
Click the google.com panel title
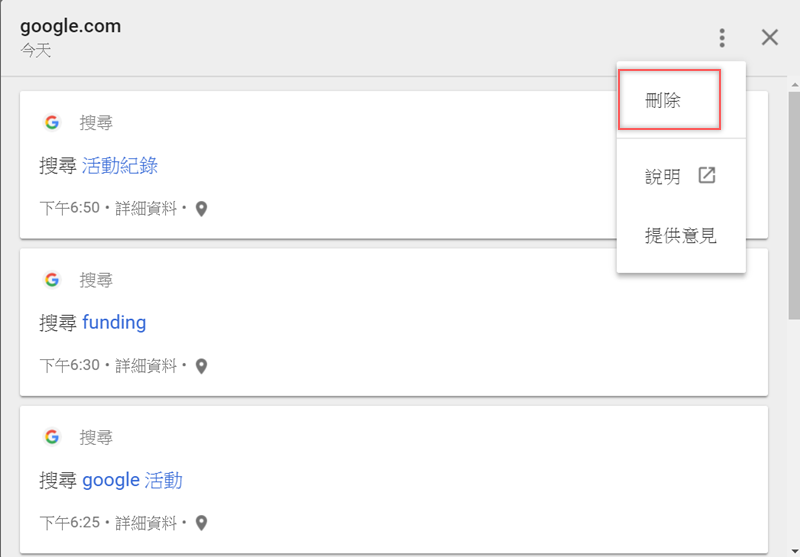(x=70, y=27)
